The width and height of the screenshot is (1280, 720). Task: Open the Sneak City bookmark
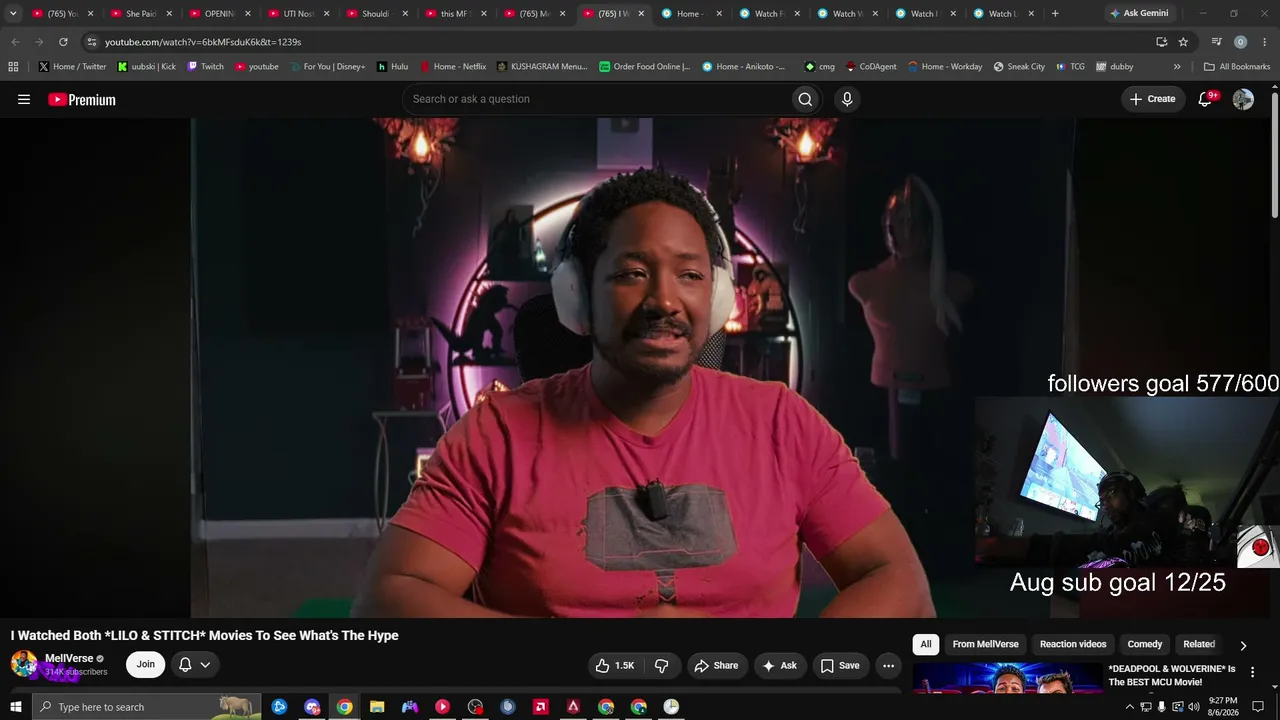tap(1019, 66)
